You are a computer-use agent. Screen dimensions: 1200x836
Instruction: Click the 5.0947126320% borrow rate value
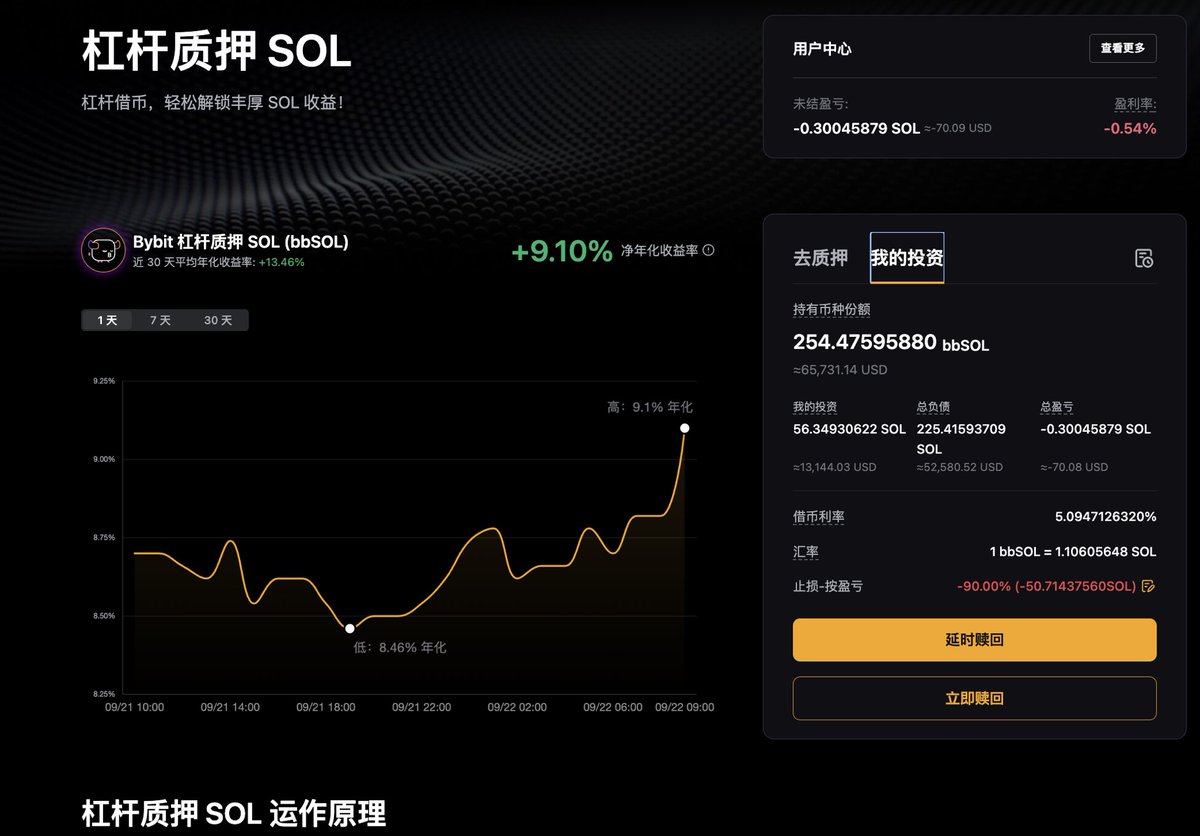(x=1106, y=517)
